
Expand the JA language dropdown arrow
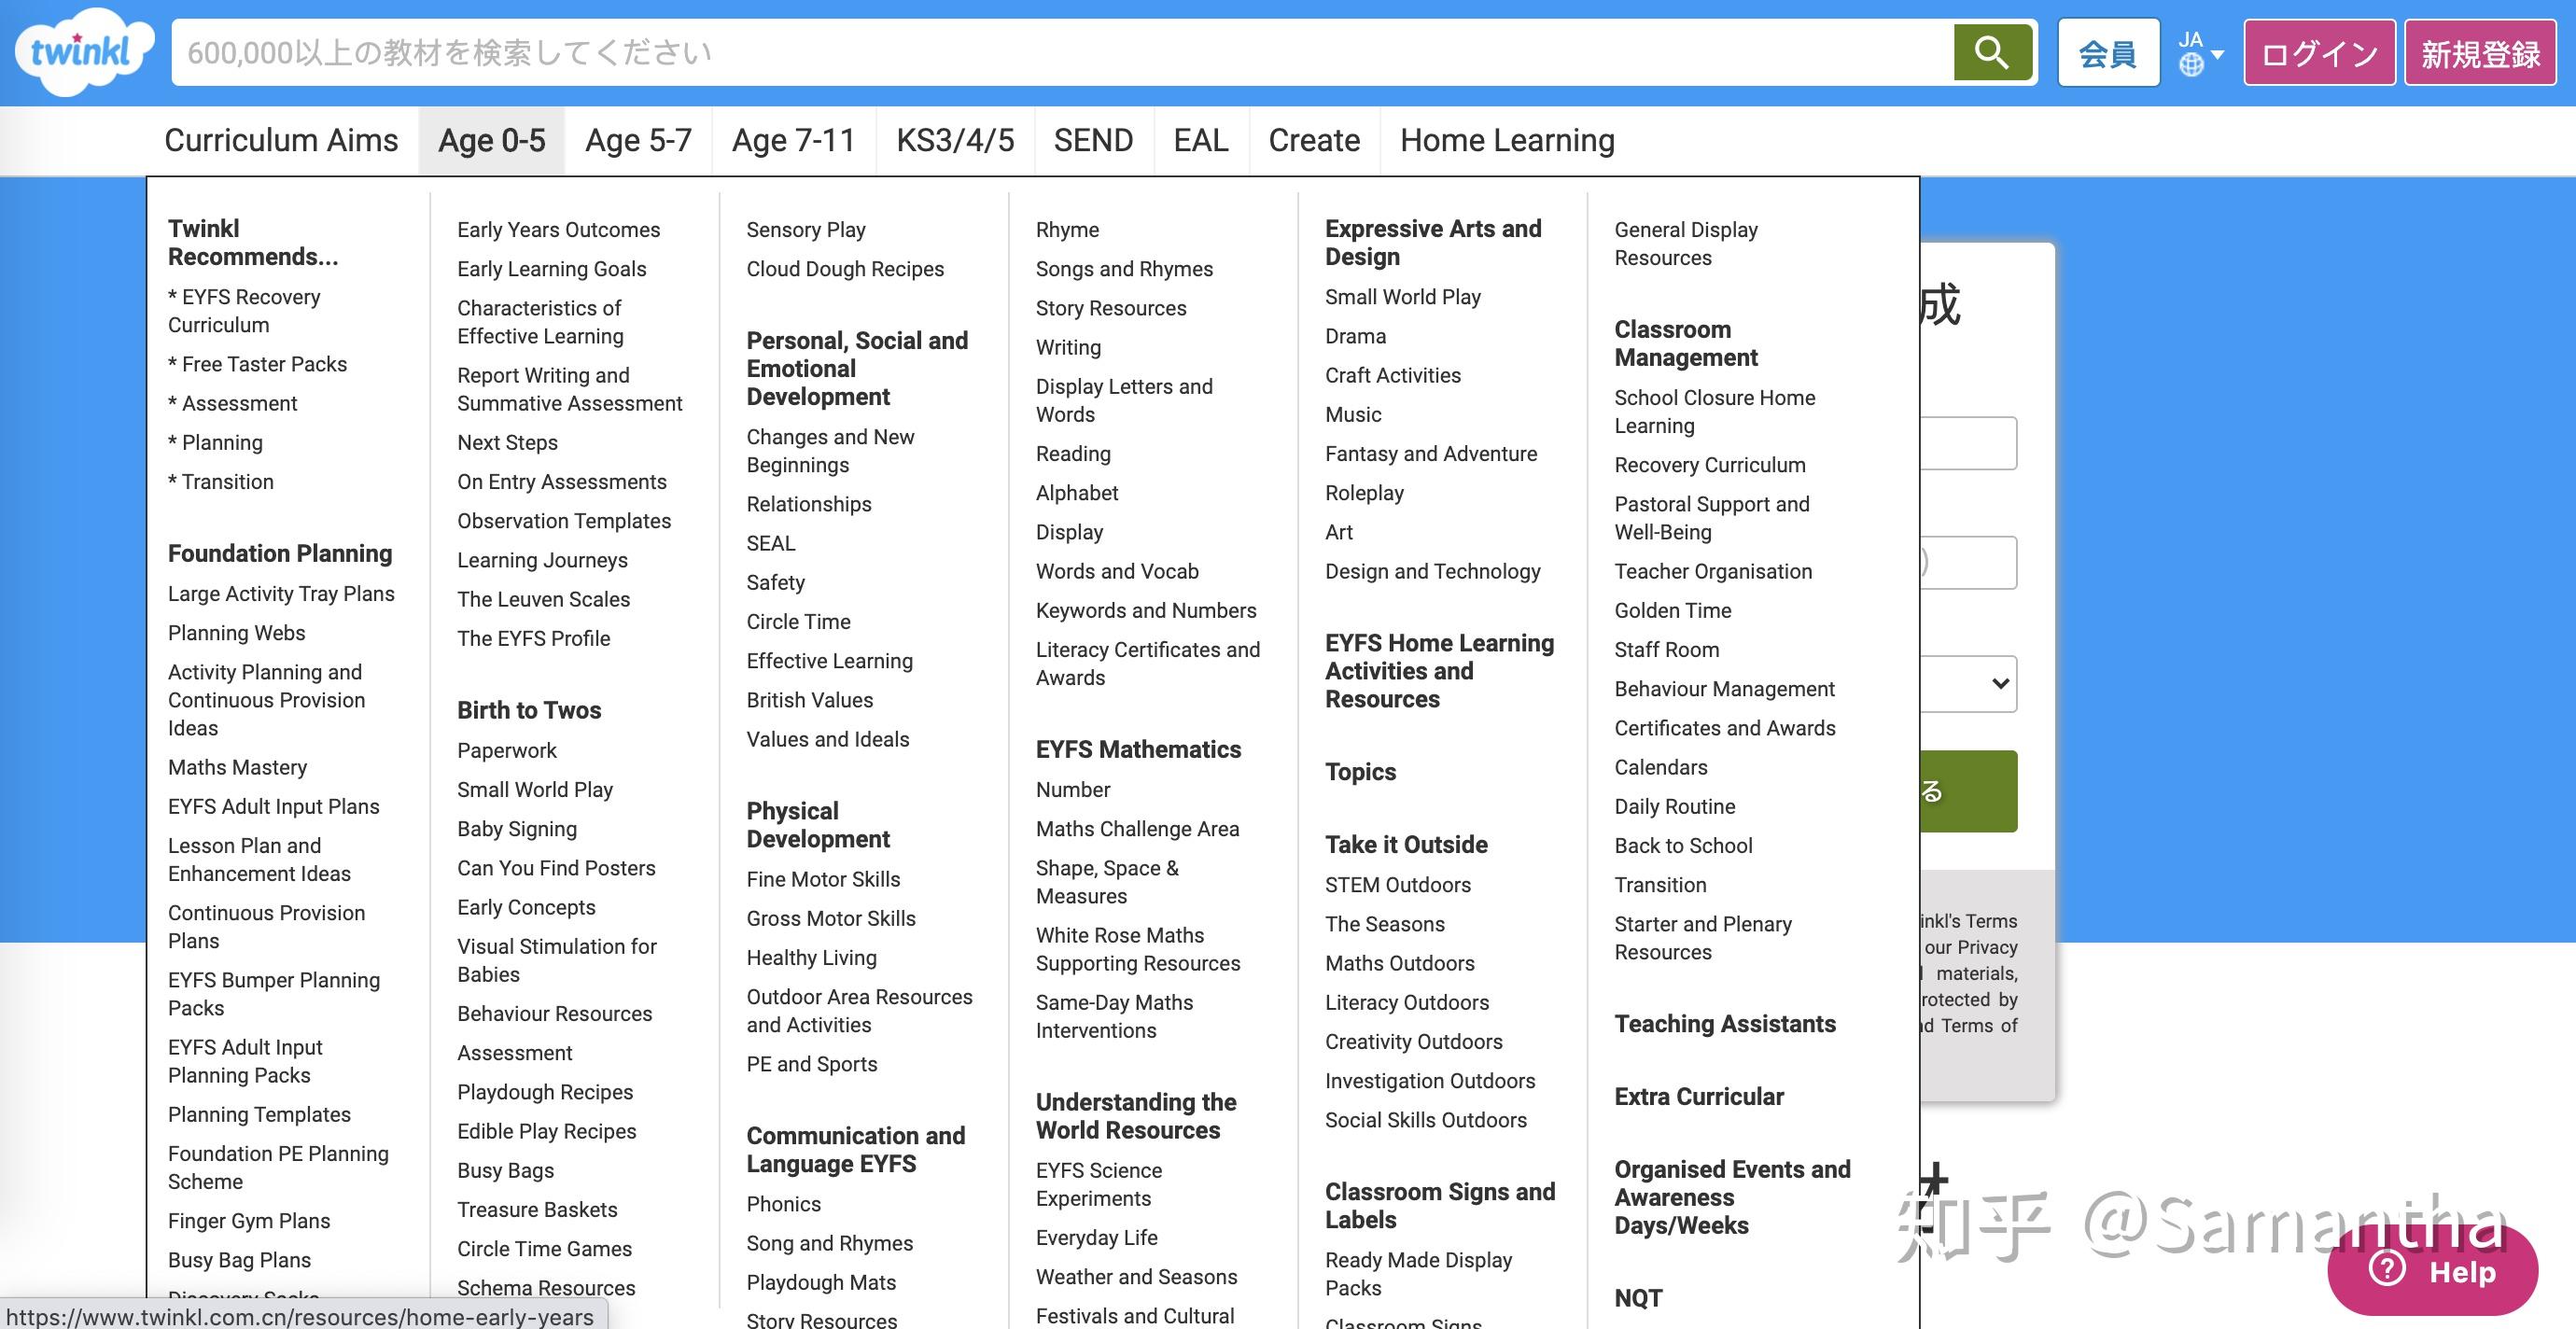[x=2217, y=54]
